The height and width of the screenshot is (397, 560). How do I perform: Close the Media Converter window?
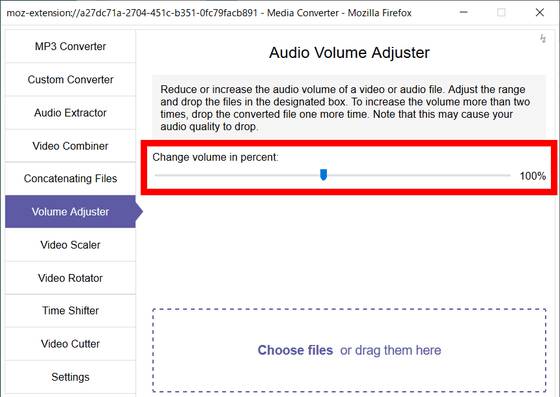(x=540, y=12)
